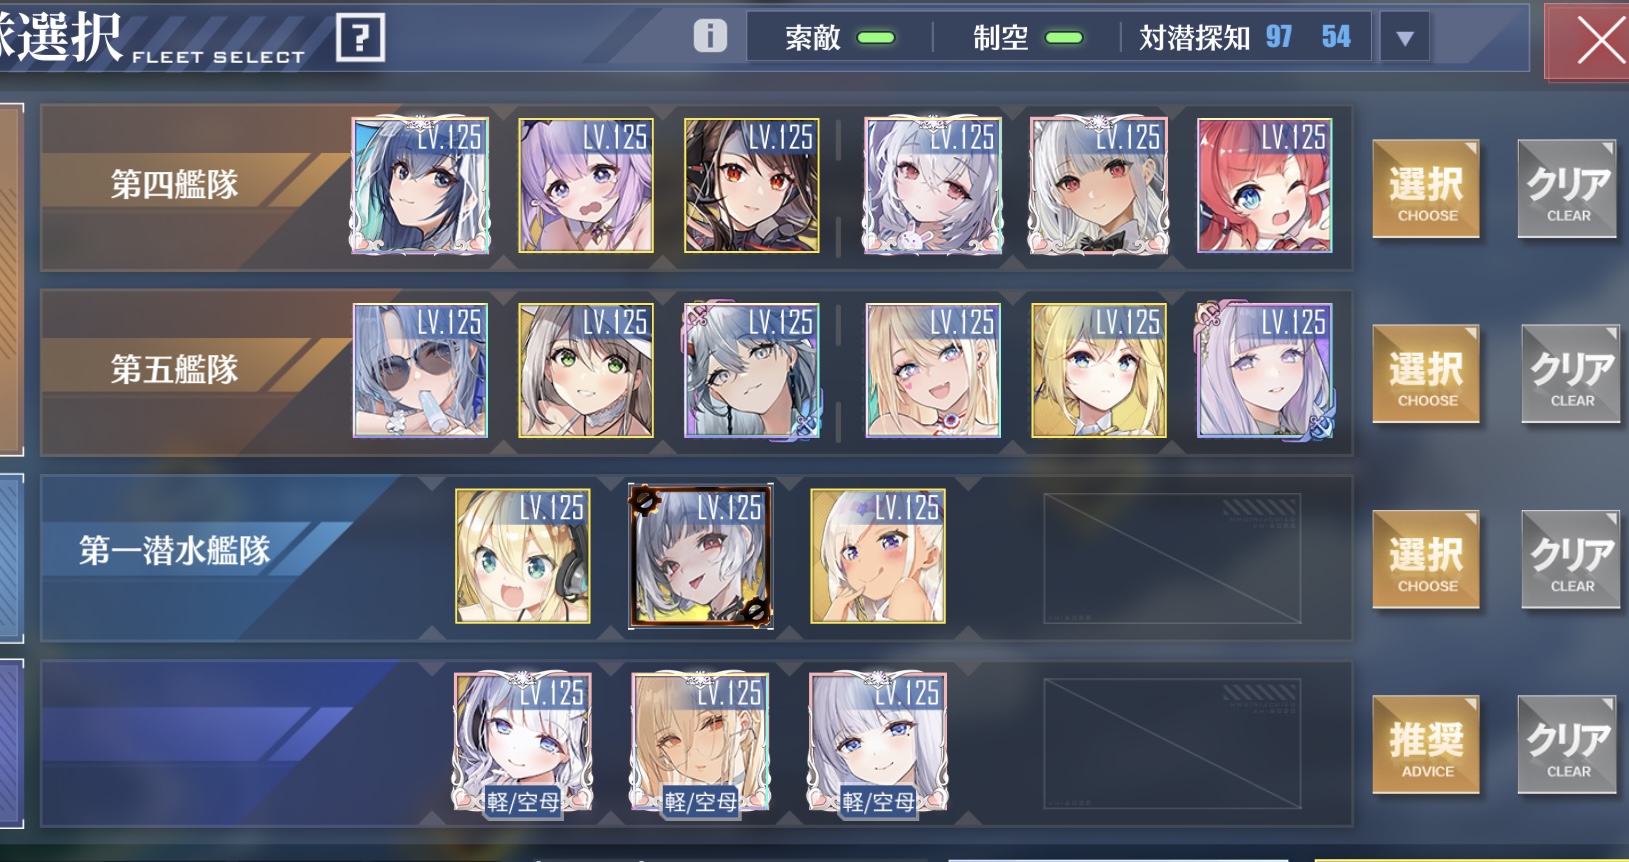1629x862 pixels.
Task: Choose the 第一潜水艦隊 submarine fleet
Action: [x=1426, y=560]
